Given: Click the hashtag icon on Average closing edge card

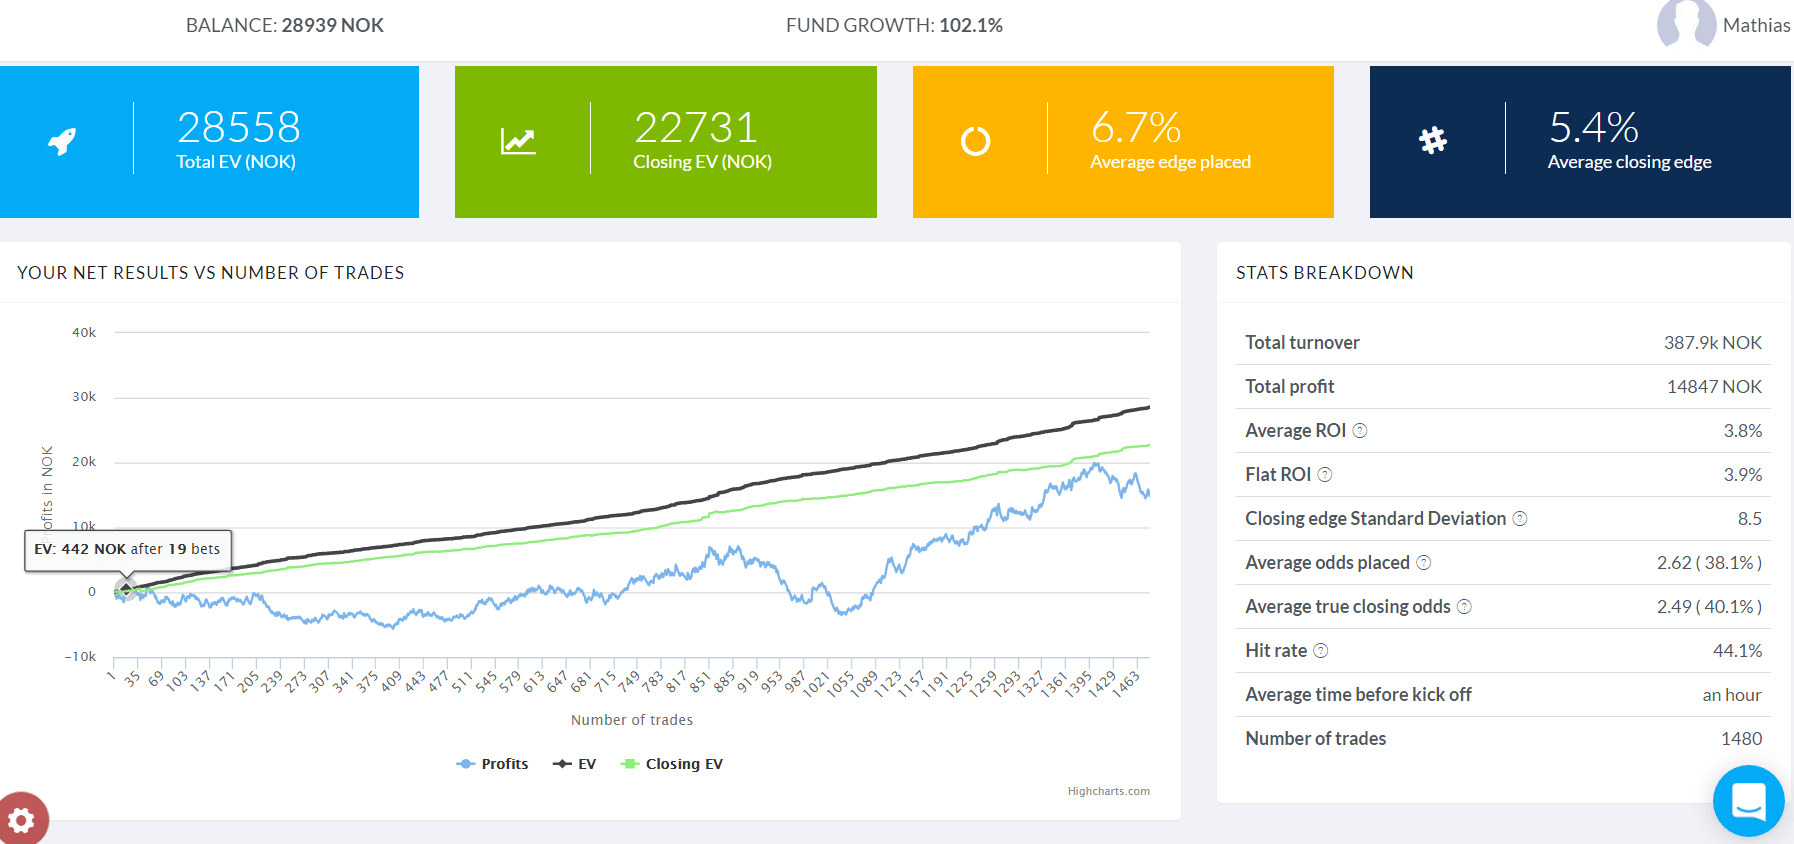Looking at the screenshot, I should tap(1433, 140).
